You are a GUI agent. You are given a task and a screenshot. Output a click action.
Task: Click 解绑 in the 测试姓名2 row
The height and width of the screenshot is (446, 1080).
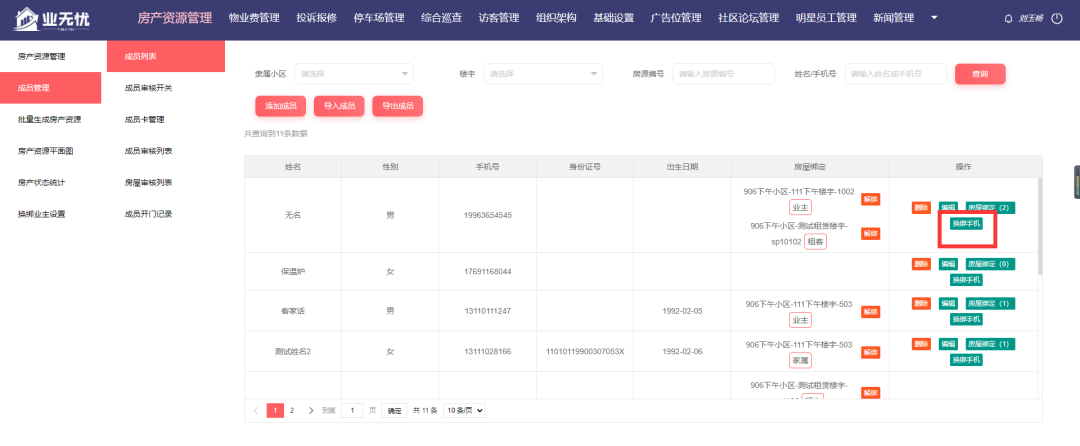tap(871, 352)
